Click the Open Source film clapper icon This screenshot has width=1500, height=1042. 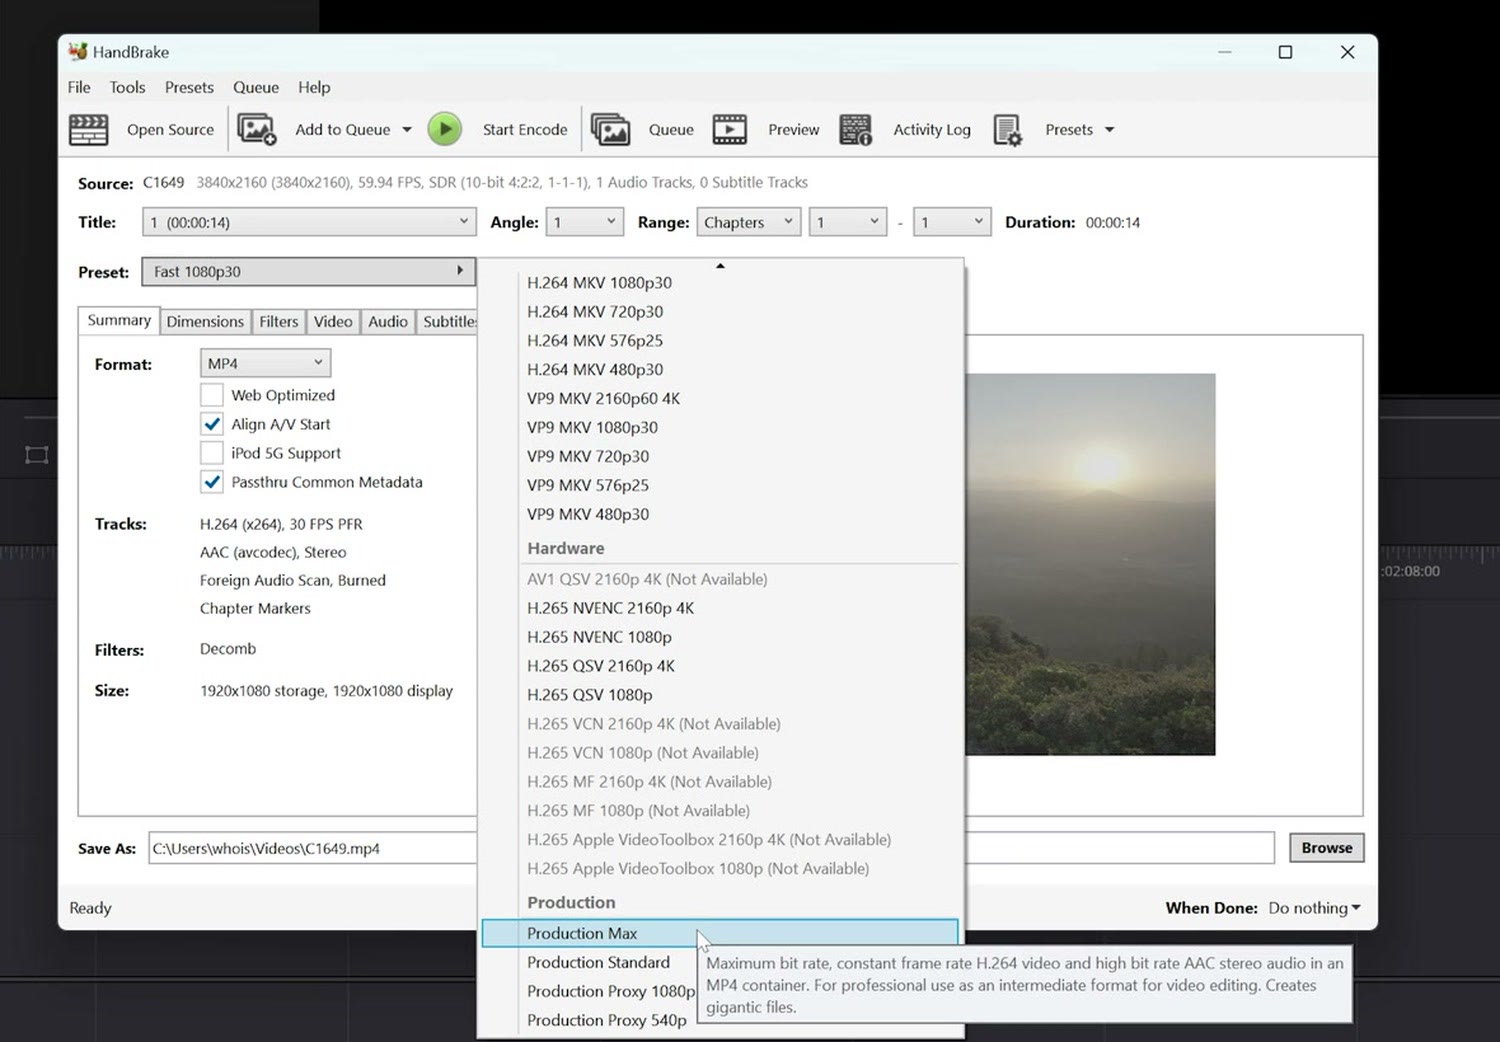click(88, 130)
